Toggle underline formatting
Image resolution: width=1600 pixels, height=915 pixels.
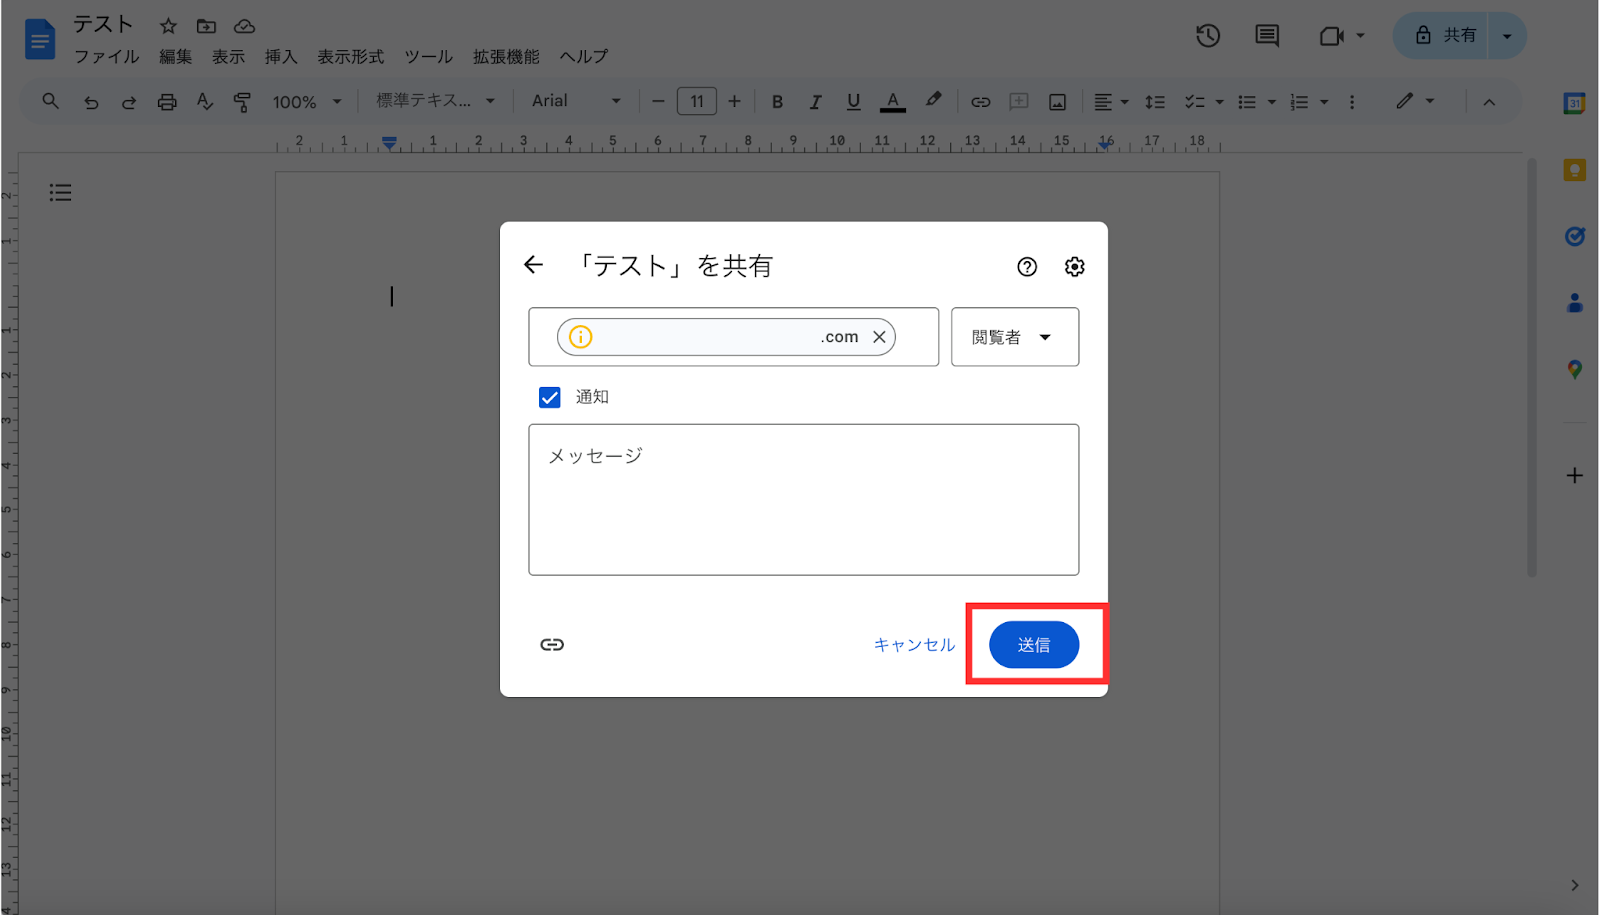click(853, 102)
